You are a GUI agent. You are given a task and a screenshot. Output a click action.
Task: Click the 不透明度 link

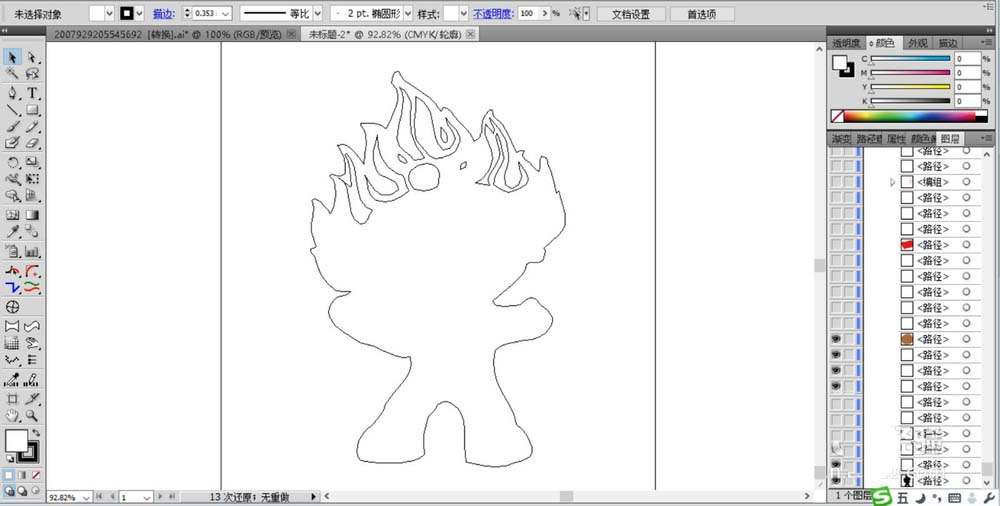(x=492, y=13)
